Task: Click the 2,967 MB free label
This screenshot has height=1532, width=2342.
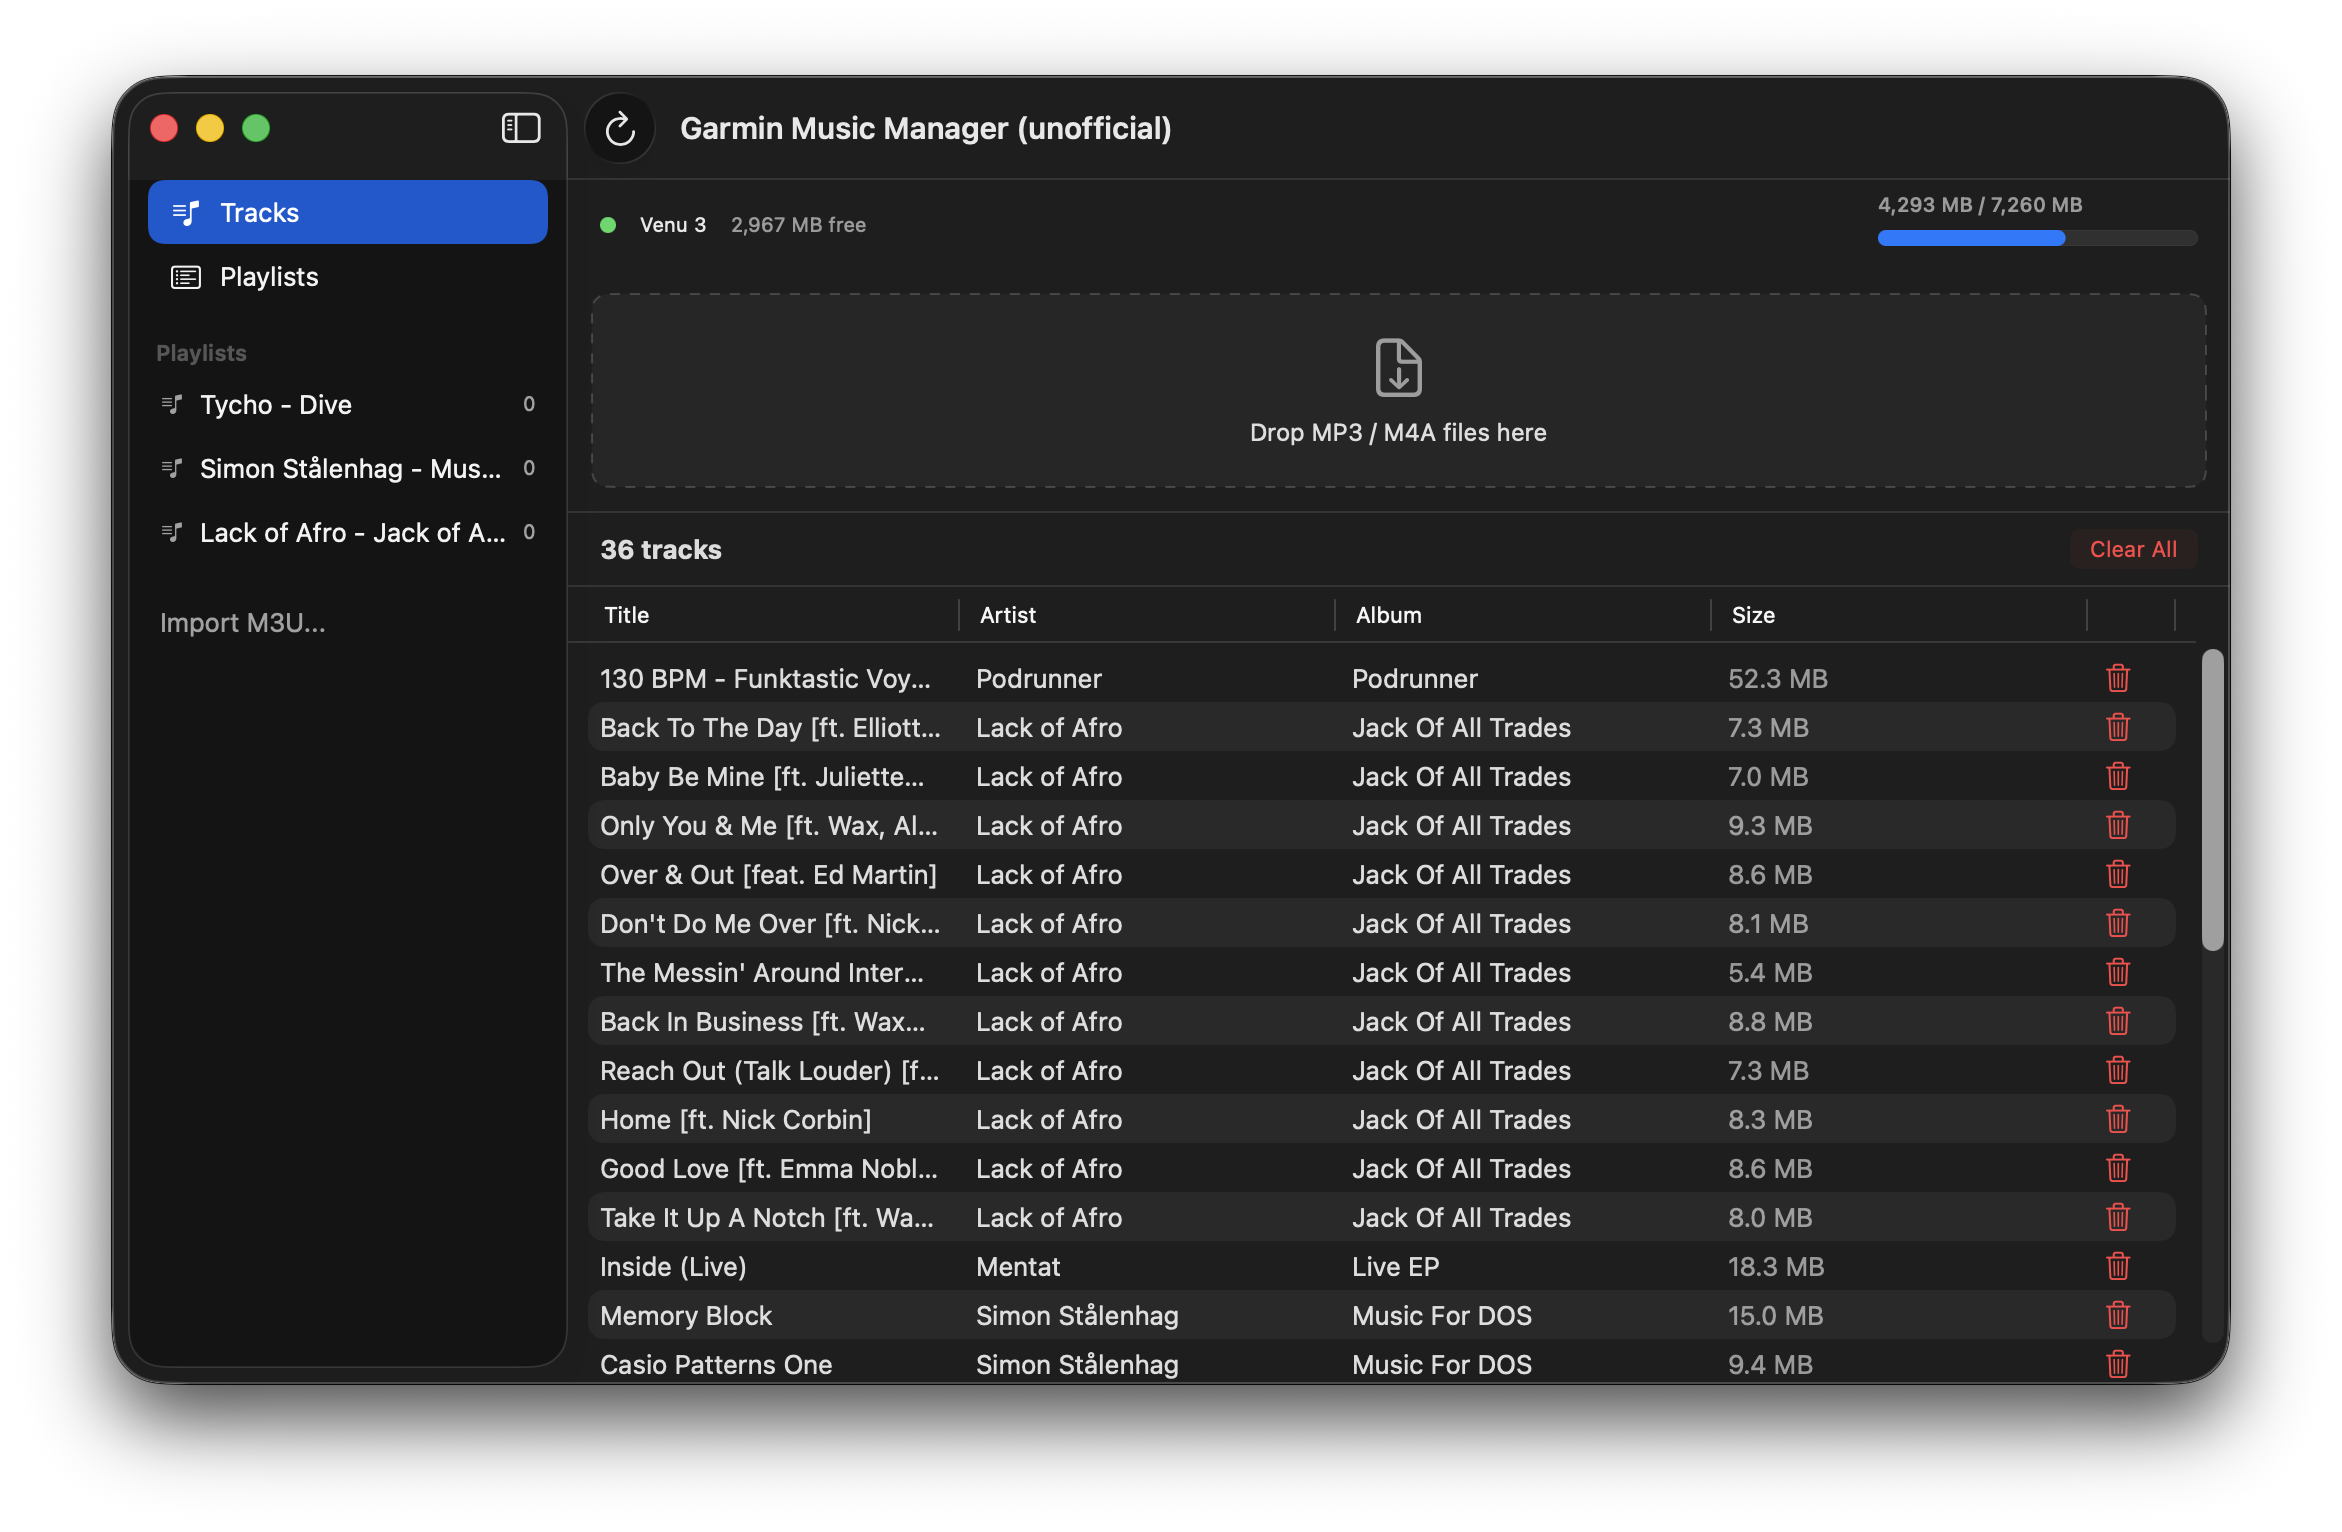Action: click(798, 225)
